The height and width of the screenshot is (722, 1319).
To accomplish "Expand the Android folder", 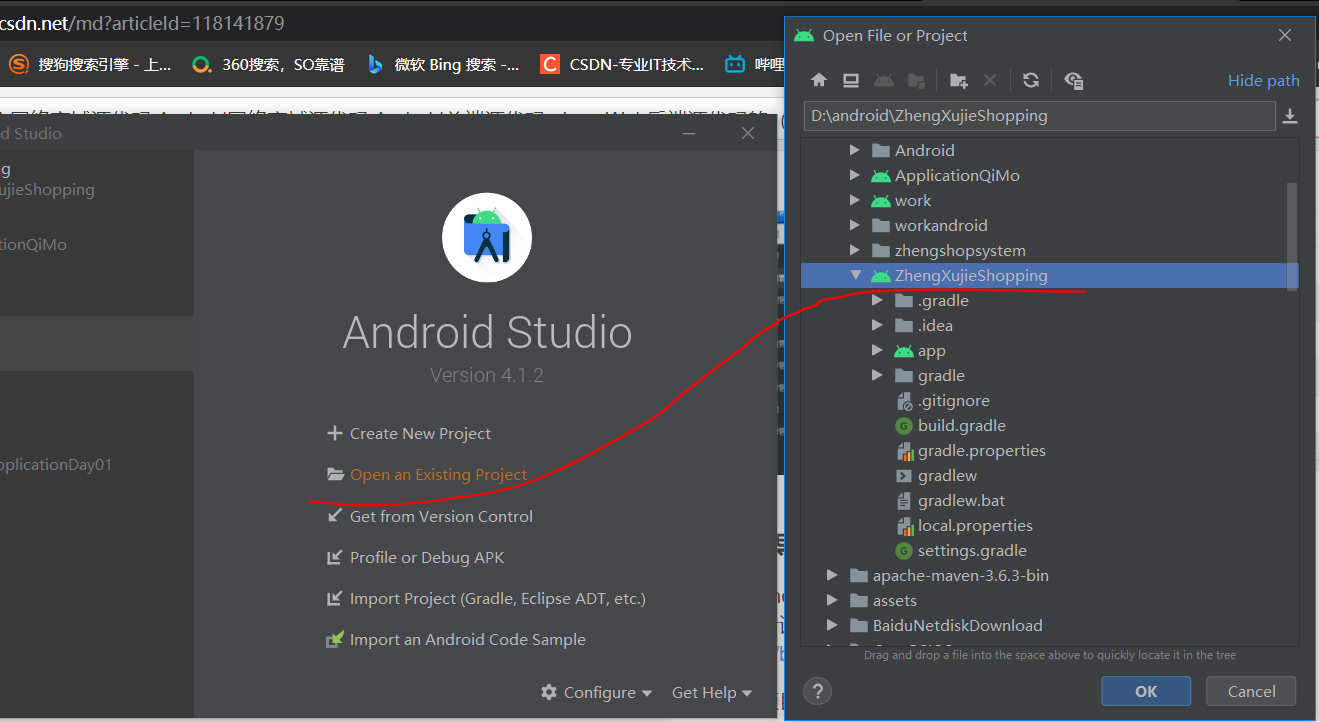I will tap(854, 150).
